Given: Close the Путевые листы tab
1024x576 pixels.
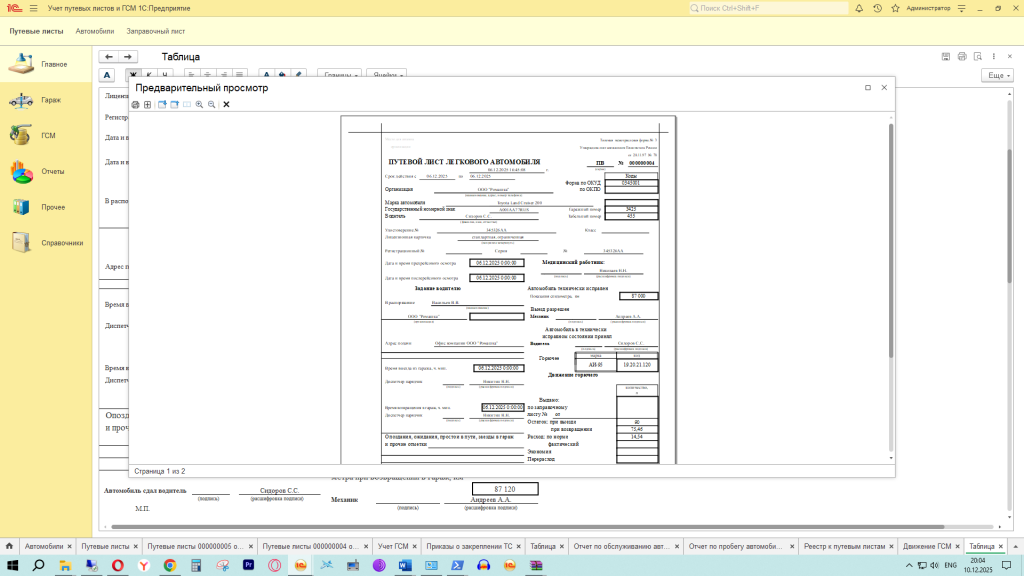Looking at the screenshot, I should click(x=136, y=546).
